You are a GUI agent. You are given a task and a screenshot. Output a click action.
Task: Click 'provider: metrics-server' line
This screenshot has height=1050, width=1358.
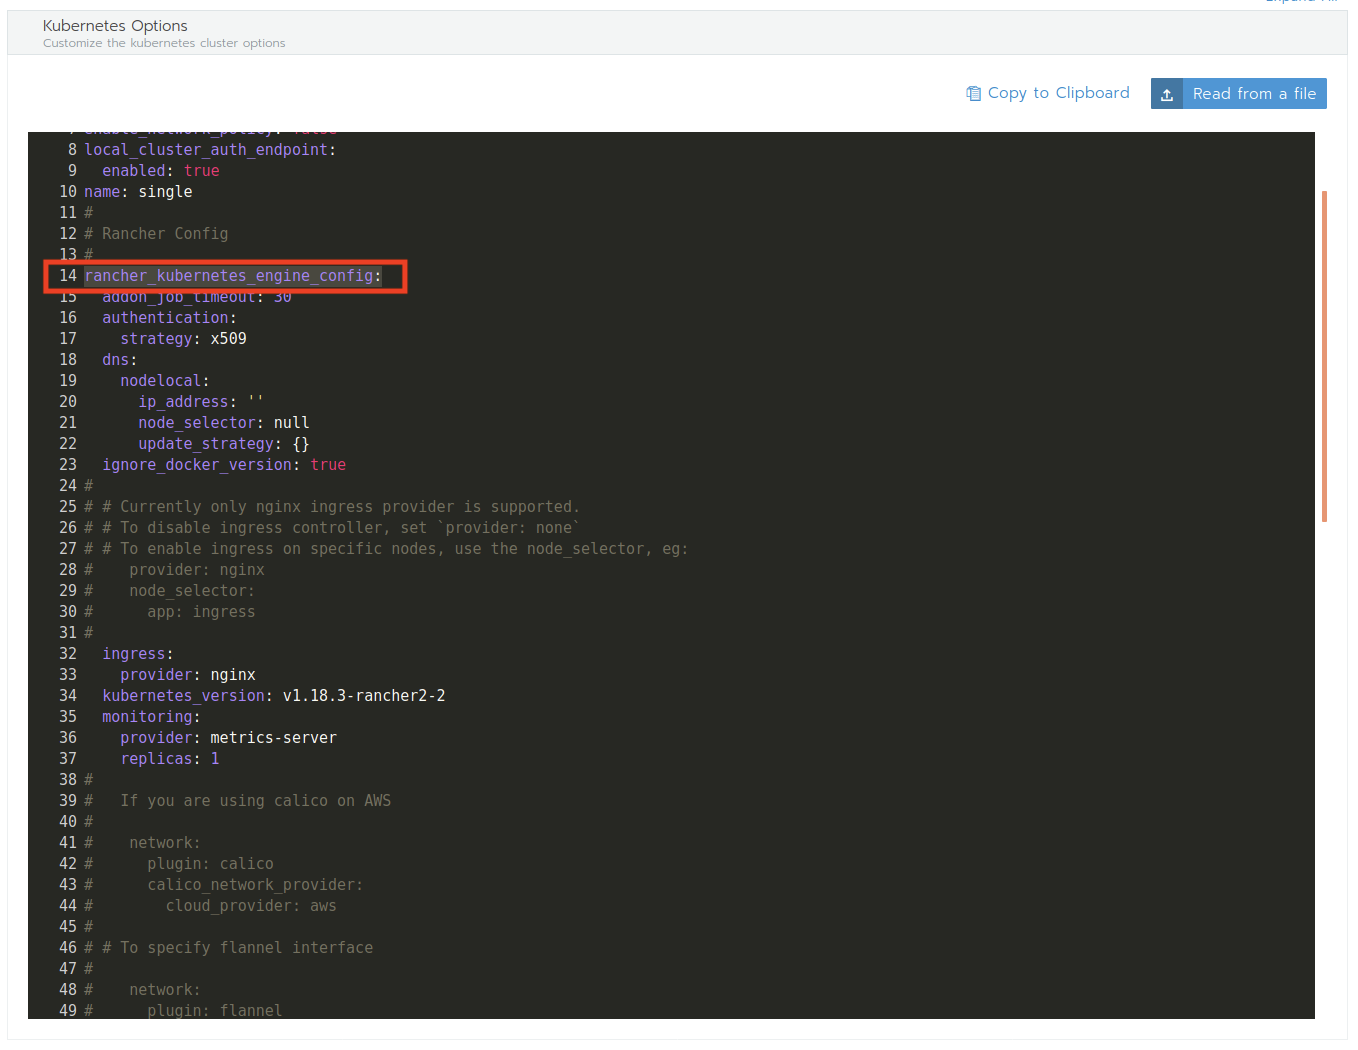point(228,738)
